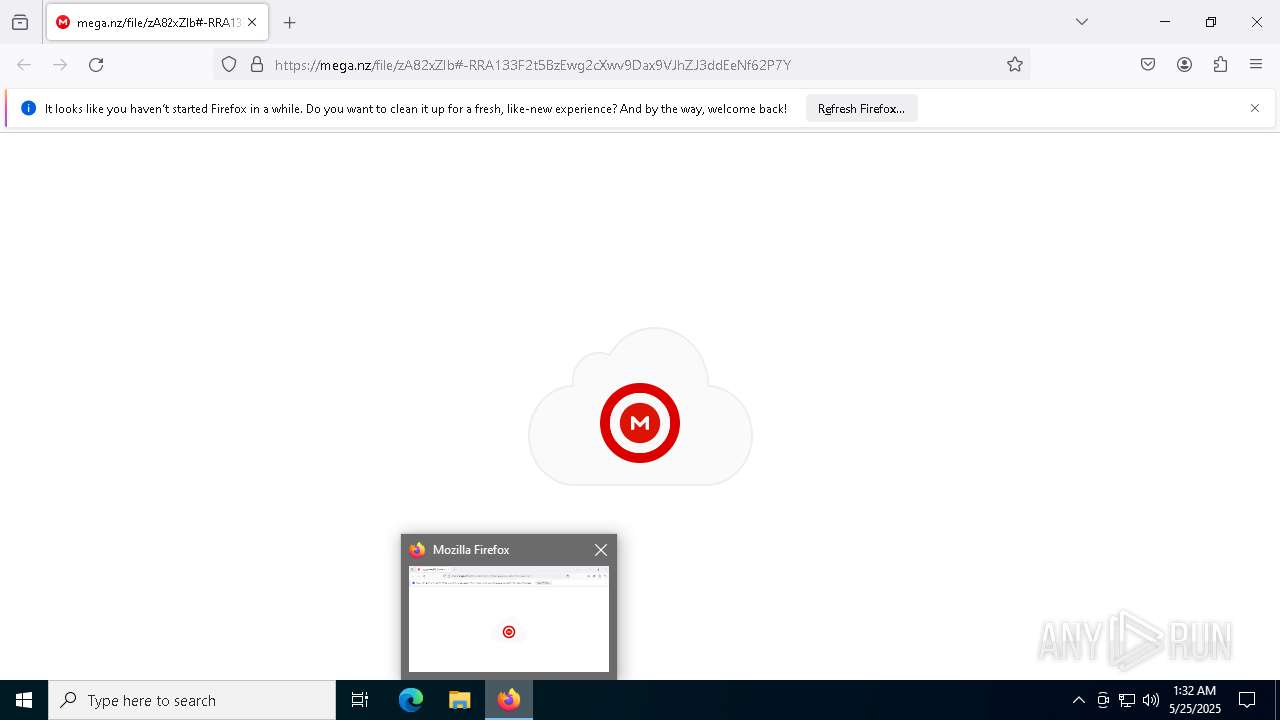Open the Extensions panel
1280x720 pixels.
coord(1220,65)
